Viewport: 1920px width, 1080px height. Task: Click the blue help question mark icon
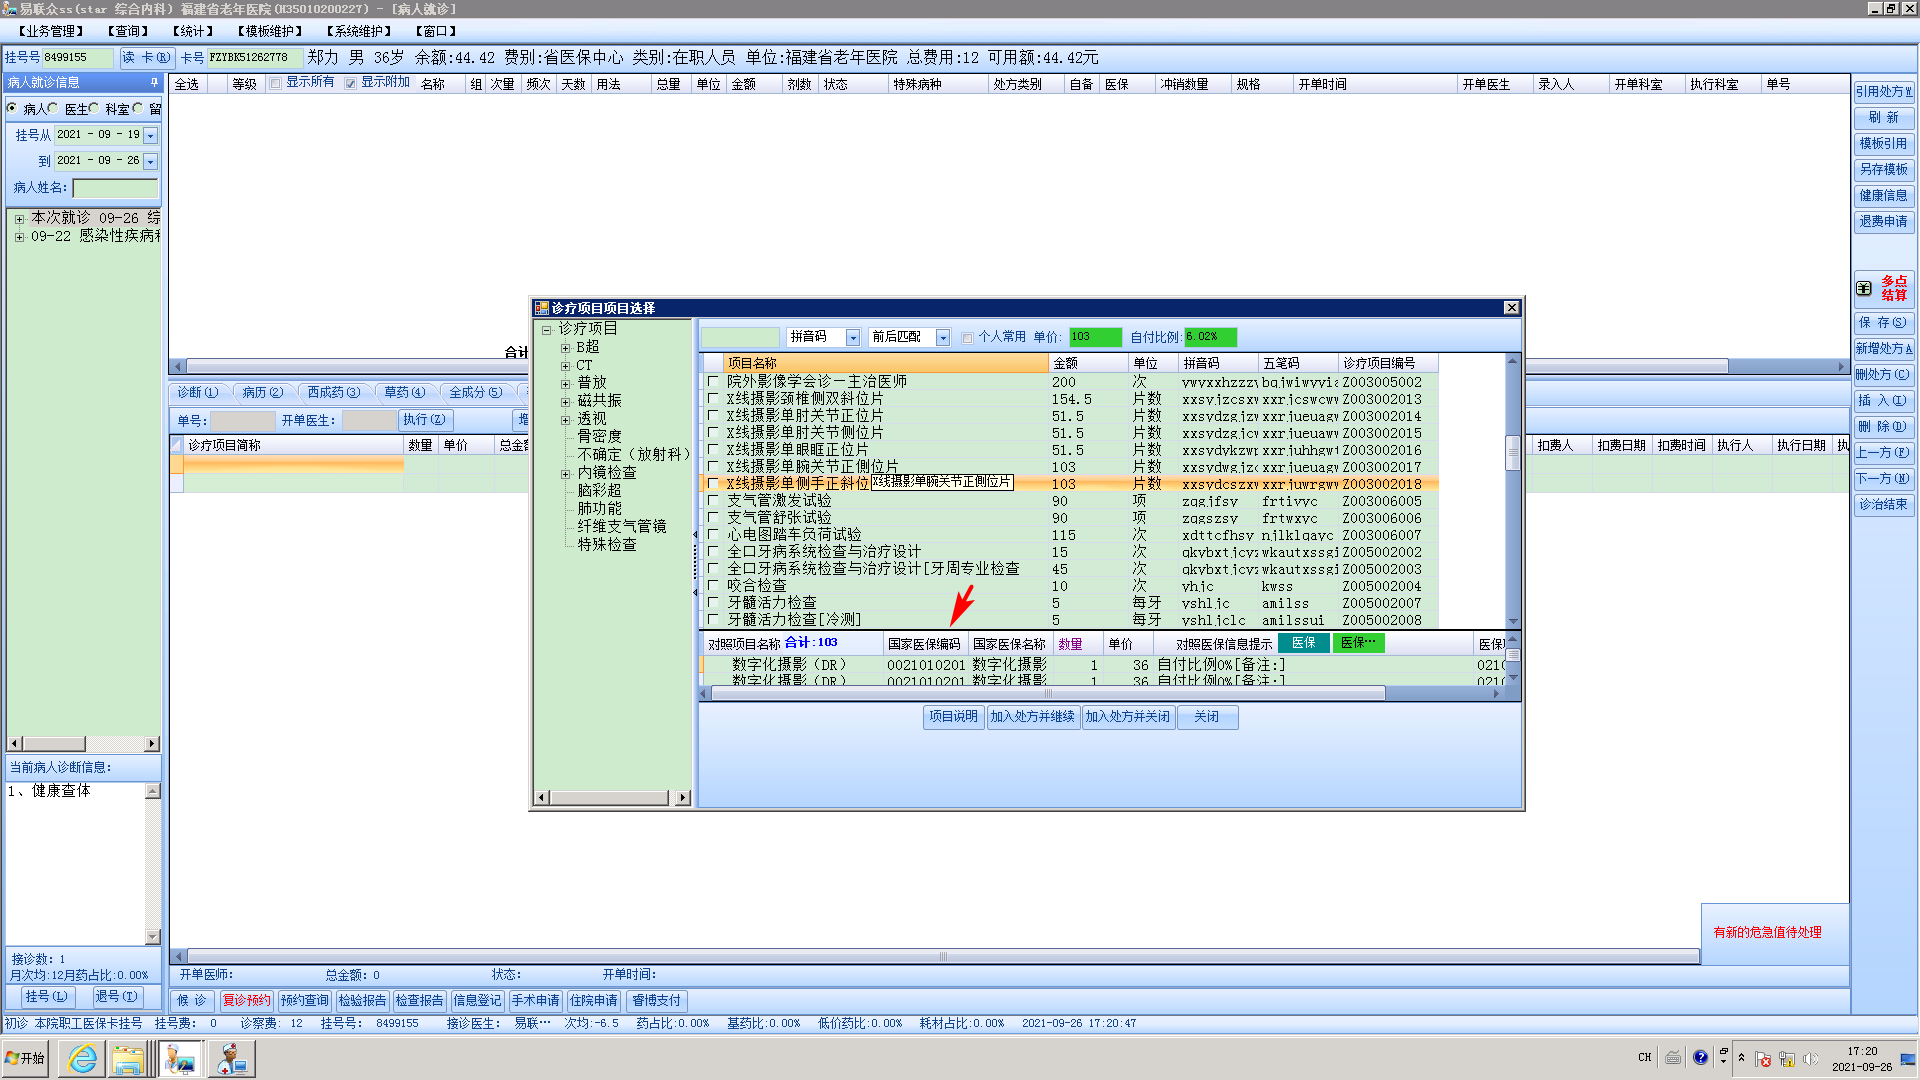pos(1700,1057)
